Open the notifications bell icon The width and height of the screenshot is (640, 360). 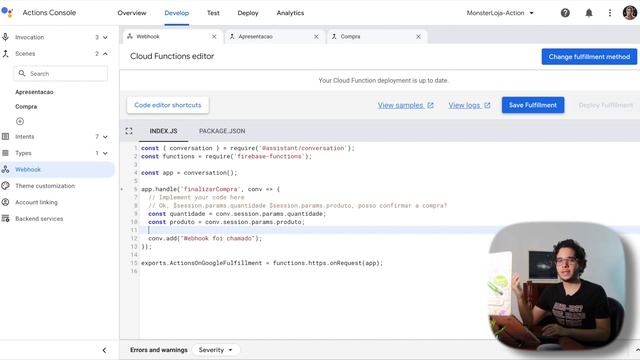[589, 13]
